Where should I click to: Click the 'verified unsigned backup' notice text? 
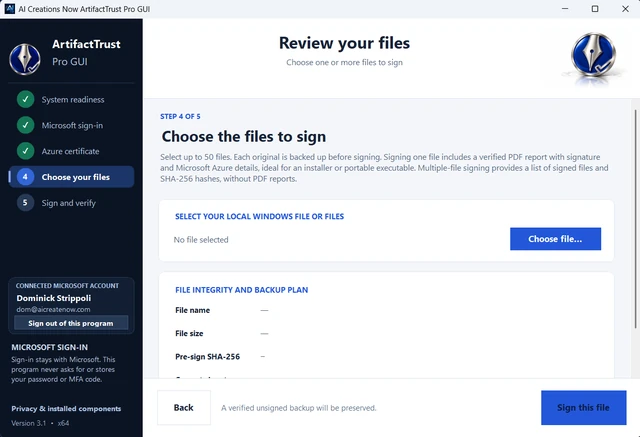tap(299, 408)
